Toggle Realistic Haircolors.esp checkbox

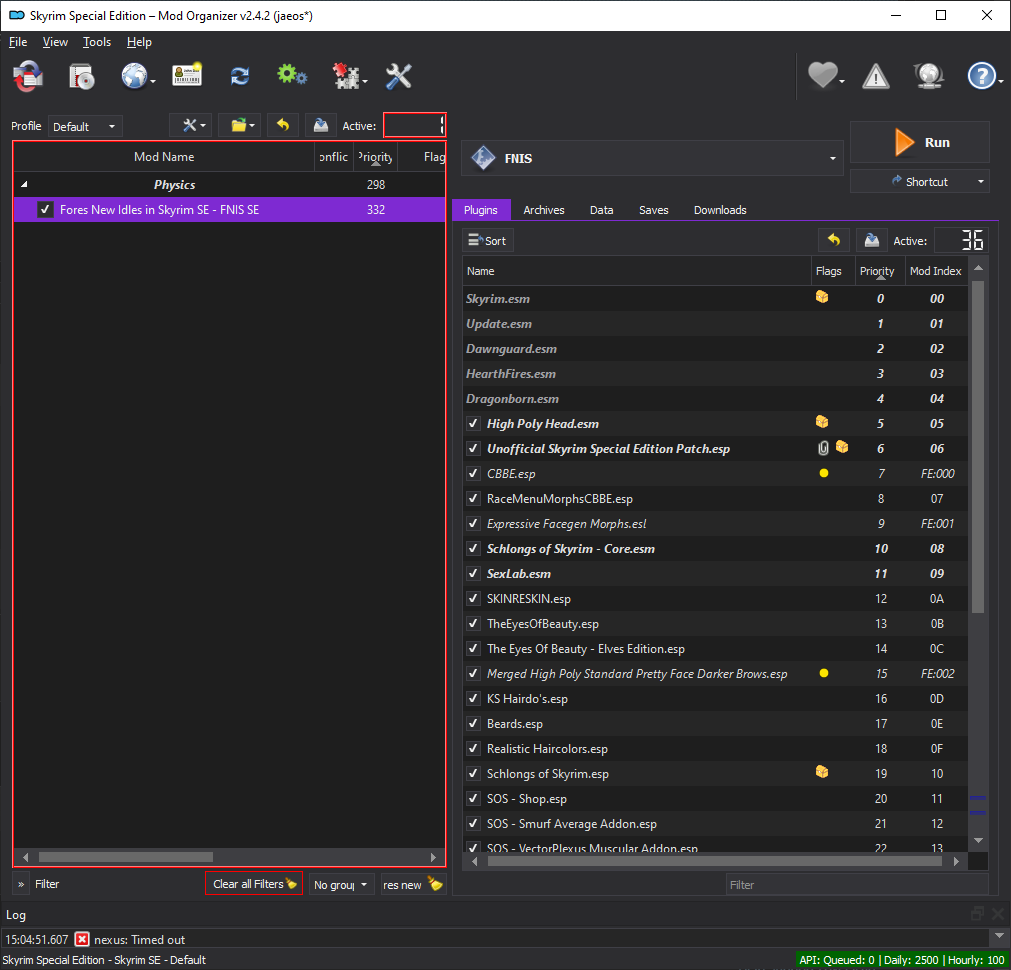point(473,749)
